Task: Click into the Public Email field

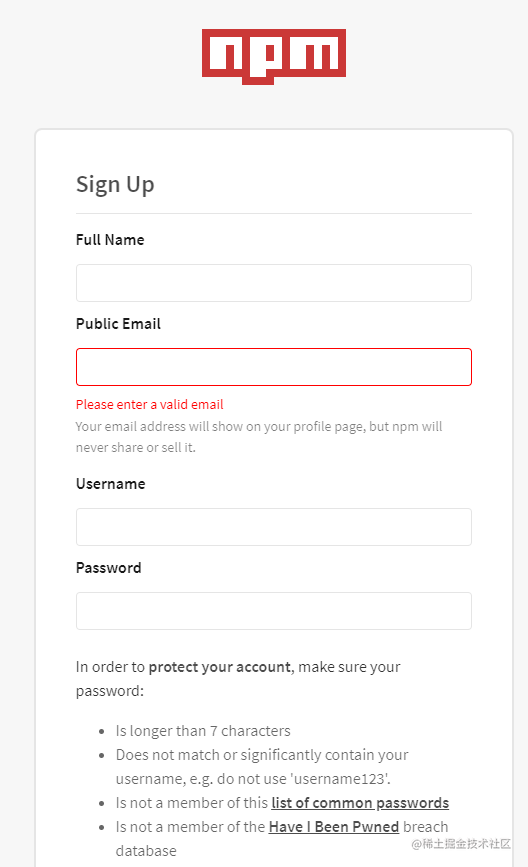Action: [274, 367]
